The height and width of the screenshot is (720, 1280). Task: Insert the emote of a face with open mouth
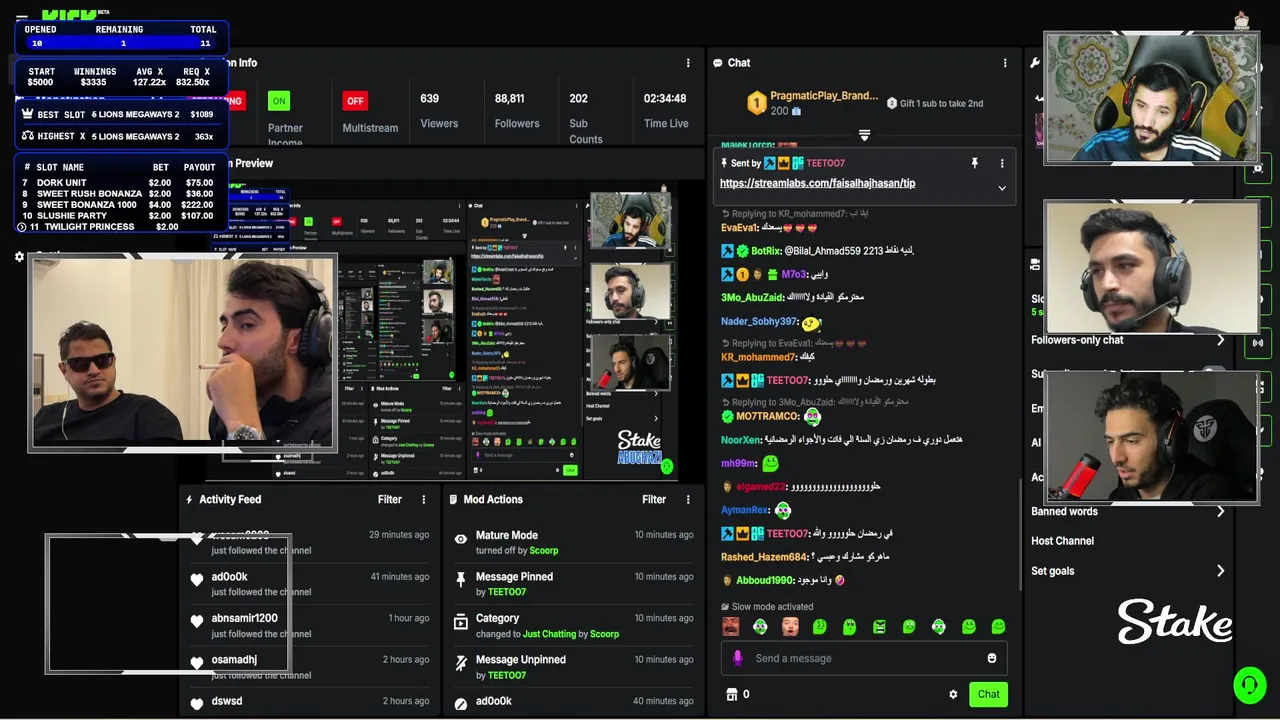pos(790,627)
